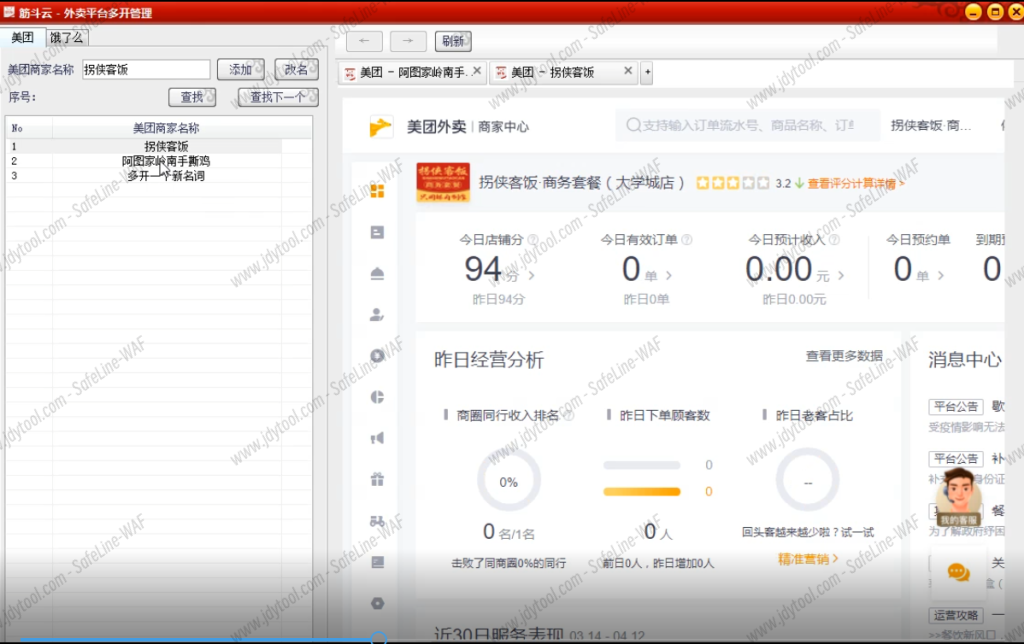1024x644 pixels.
Task: Select row 2 阿图家岭南手撕鸡
Action: point(159,161)
